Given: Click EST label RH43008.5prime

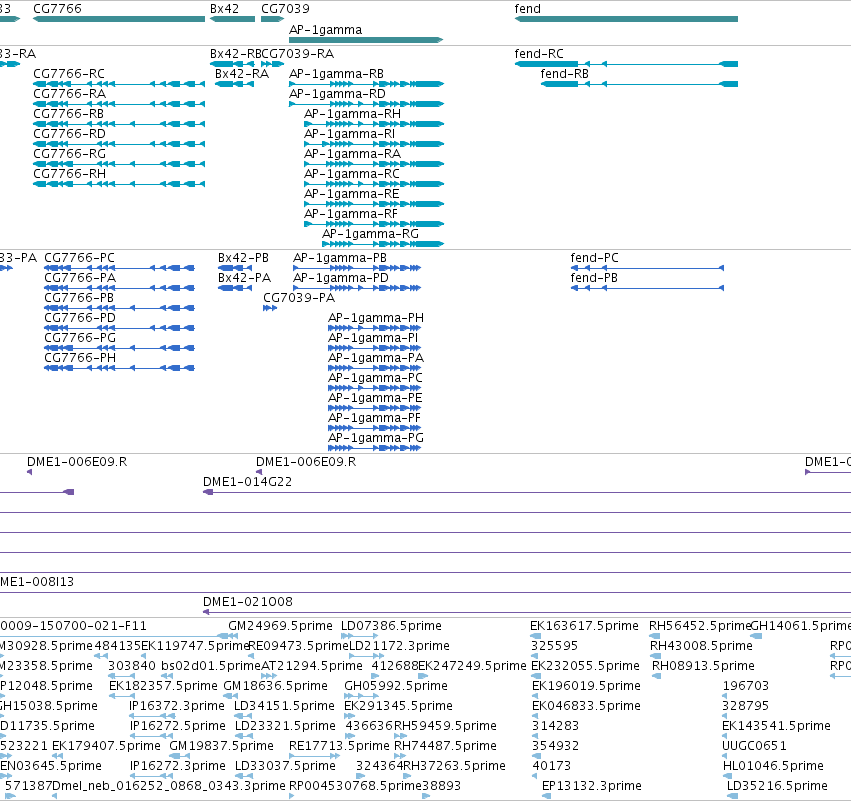Looking at the screenshot, I should pyautogui.click(x=701, y=646).
